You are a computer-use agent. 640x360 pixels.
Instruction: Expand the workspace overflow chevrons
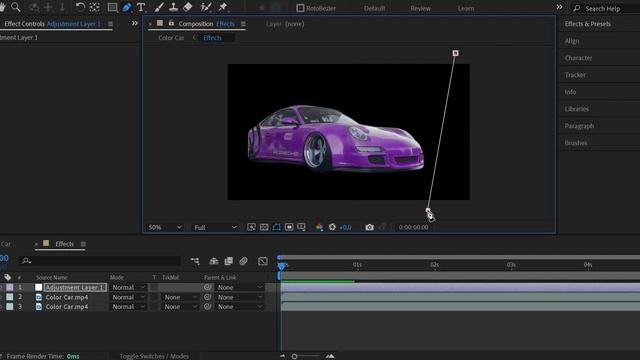coord(559,7)
